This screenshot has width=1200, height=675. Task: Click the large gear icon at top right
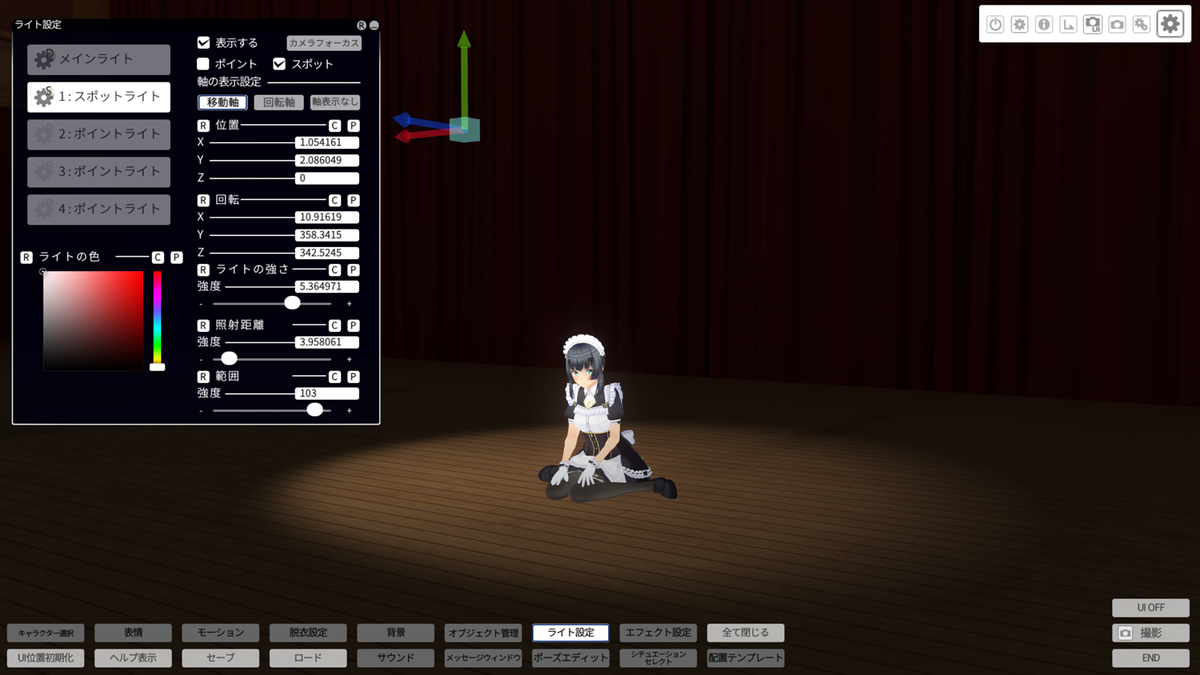coord(1170,24)
